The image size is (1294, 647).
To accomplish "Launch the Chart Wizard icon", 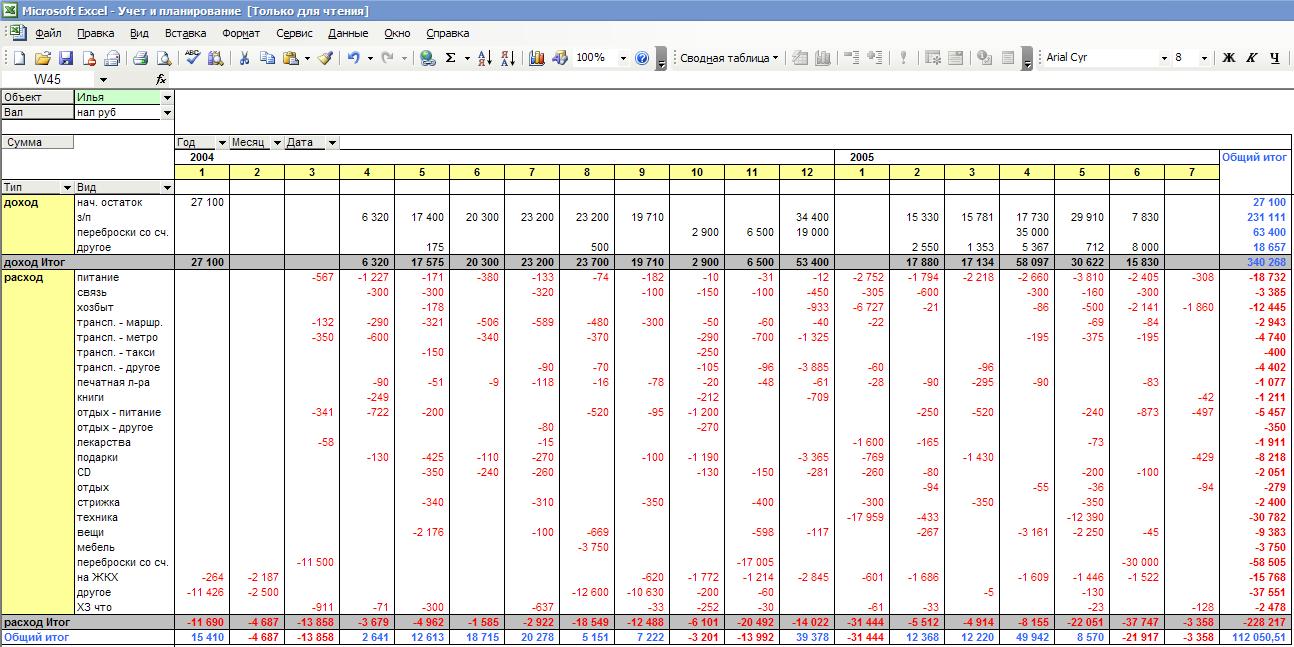I will coord(537,58).
